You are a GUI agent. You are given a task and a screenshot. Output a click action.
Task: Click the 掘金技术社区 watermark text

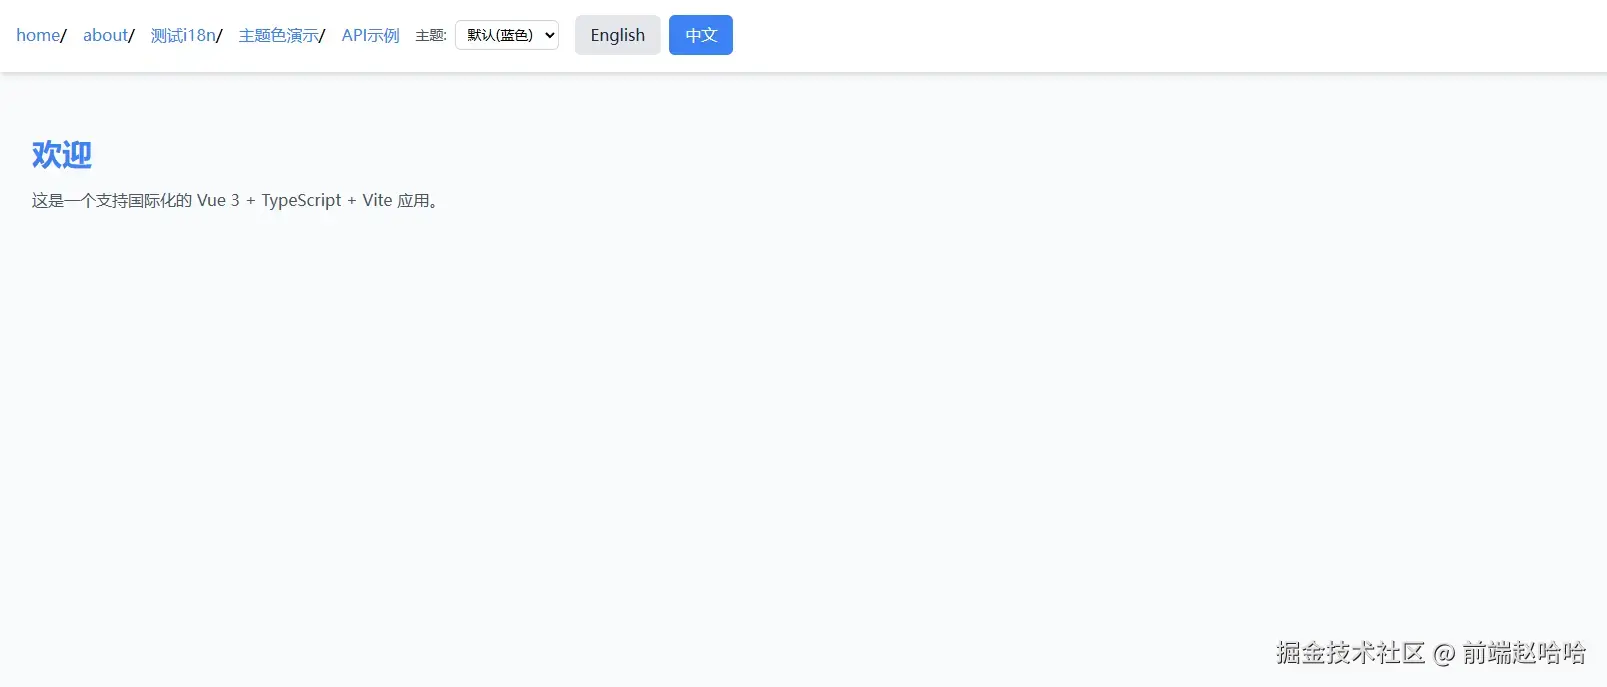click(1350, 653)
